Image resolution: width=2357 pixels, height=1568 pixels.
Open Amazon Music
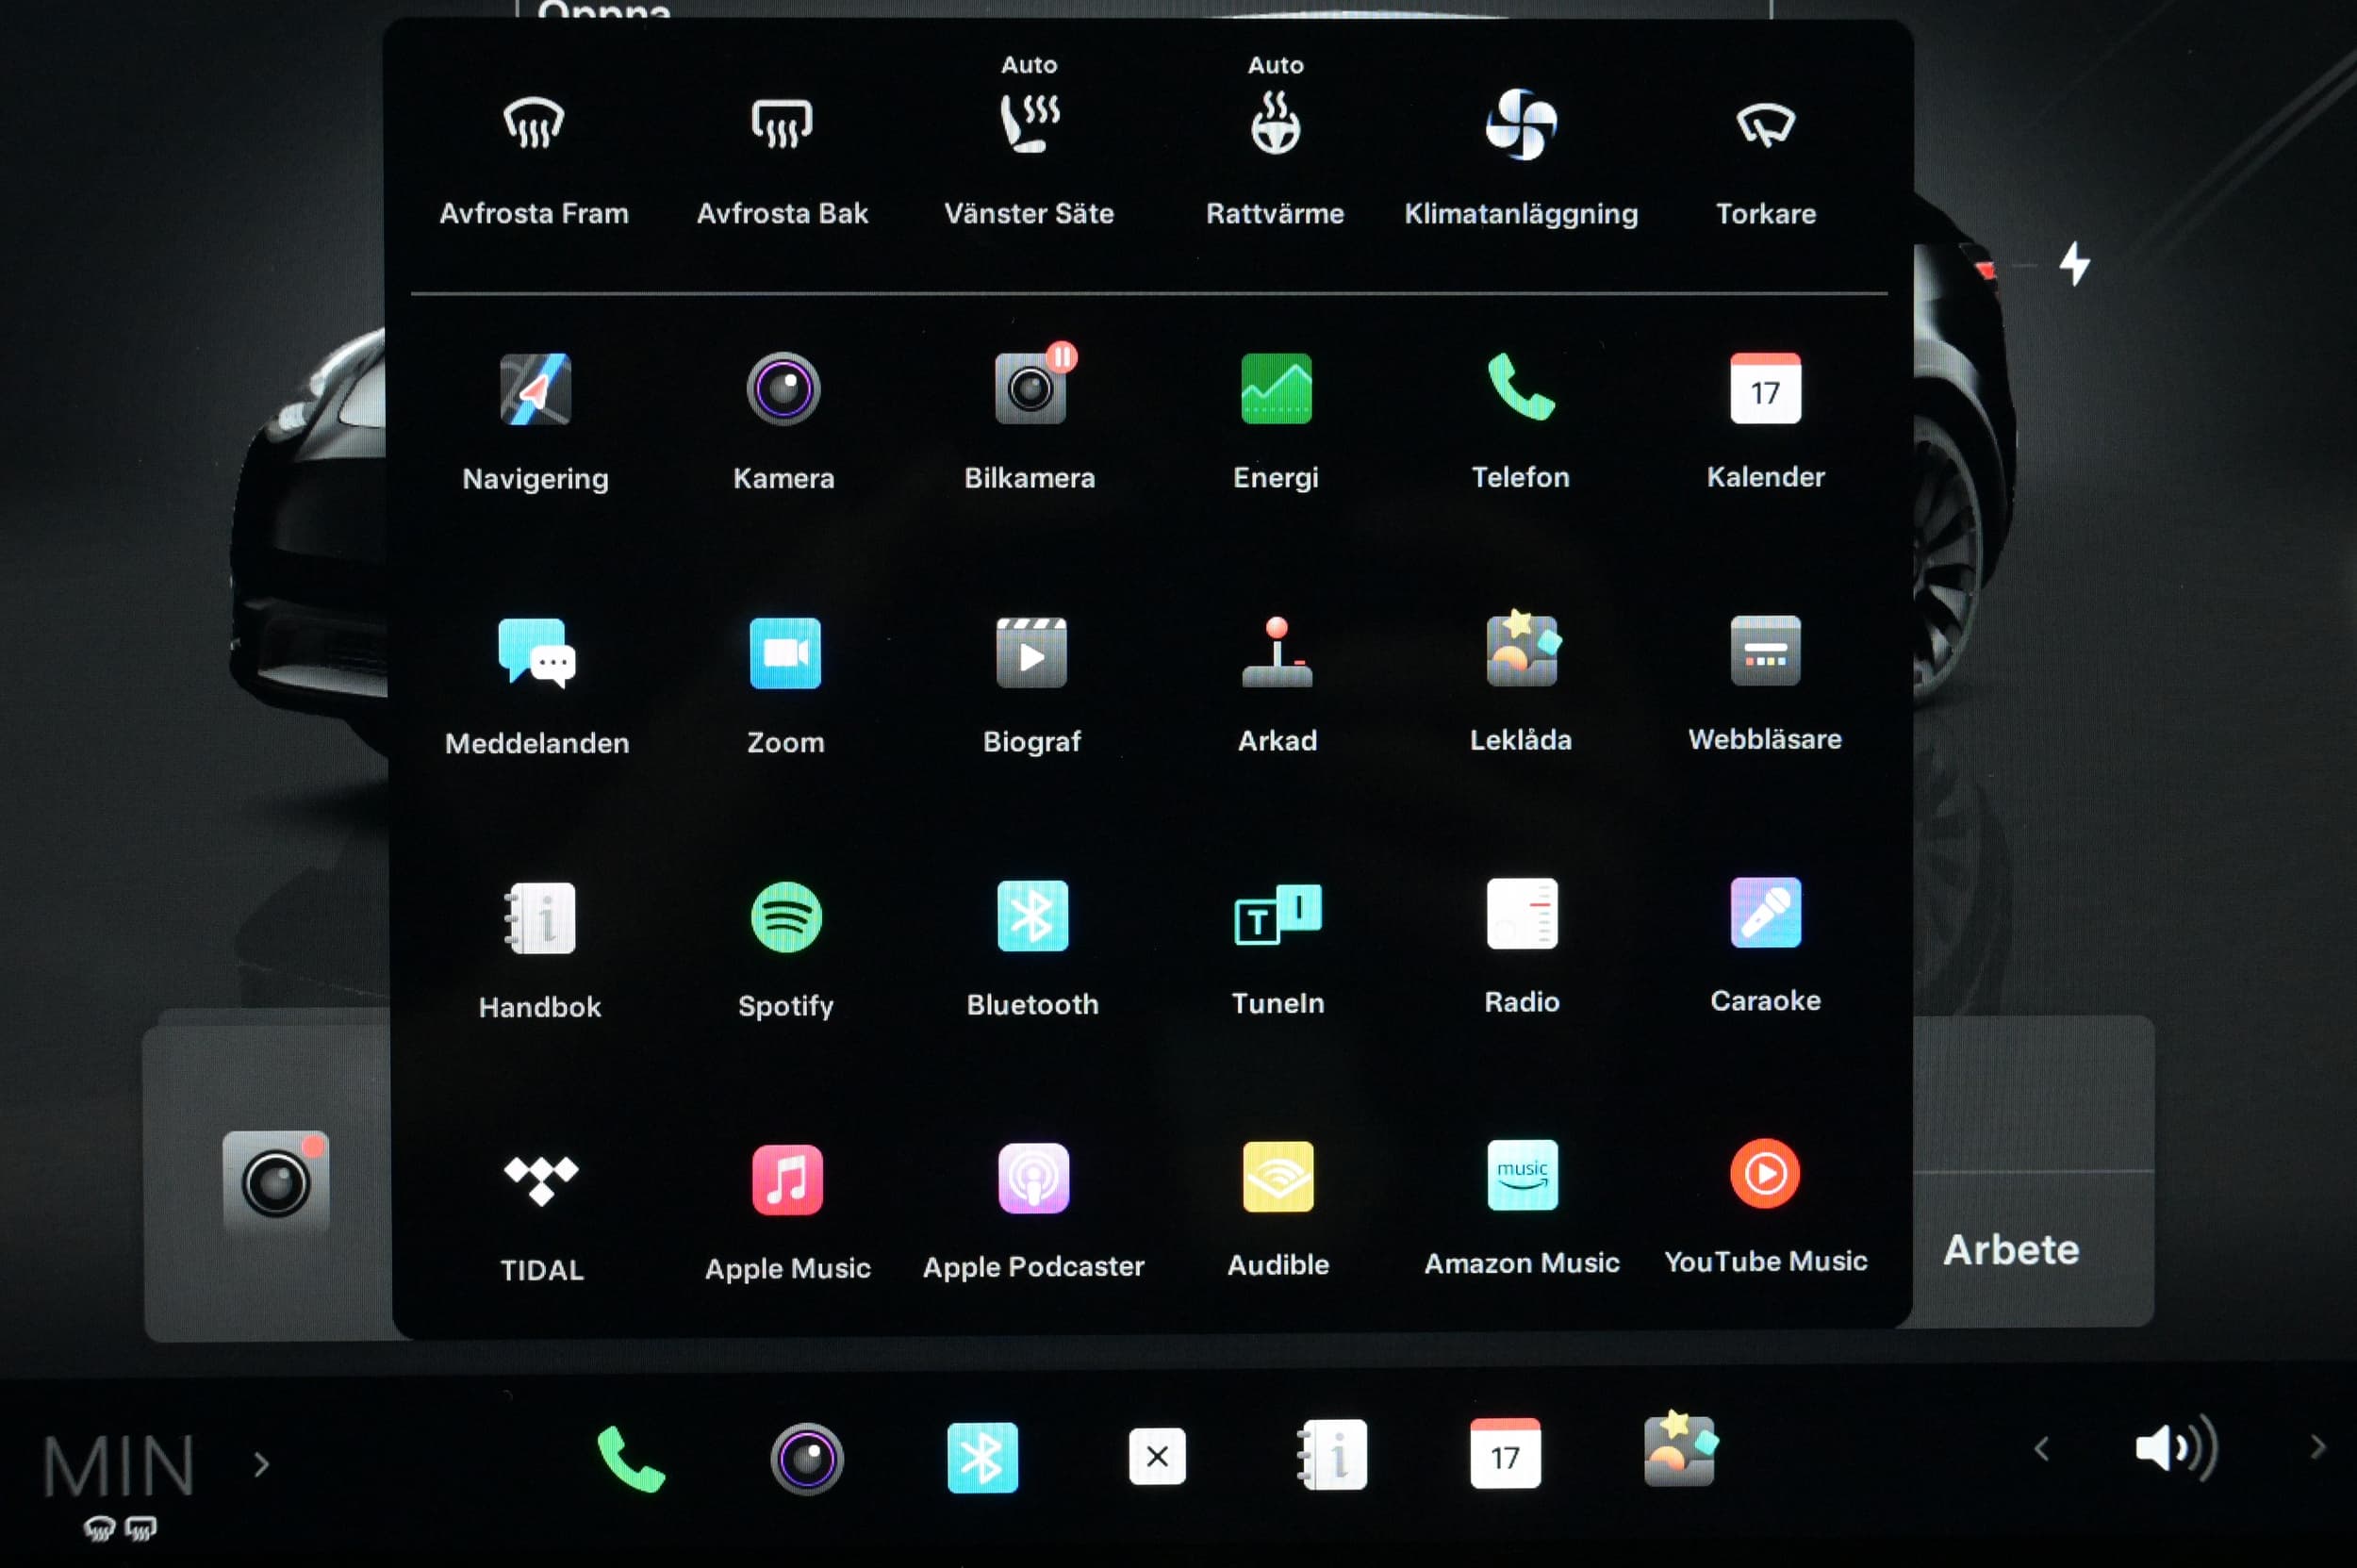pyautogui.click(x=1522, y=1175)
